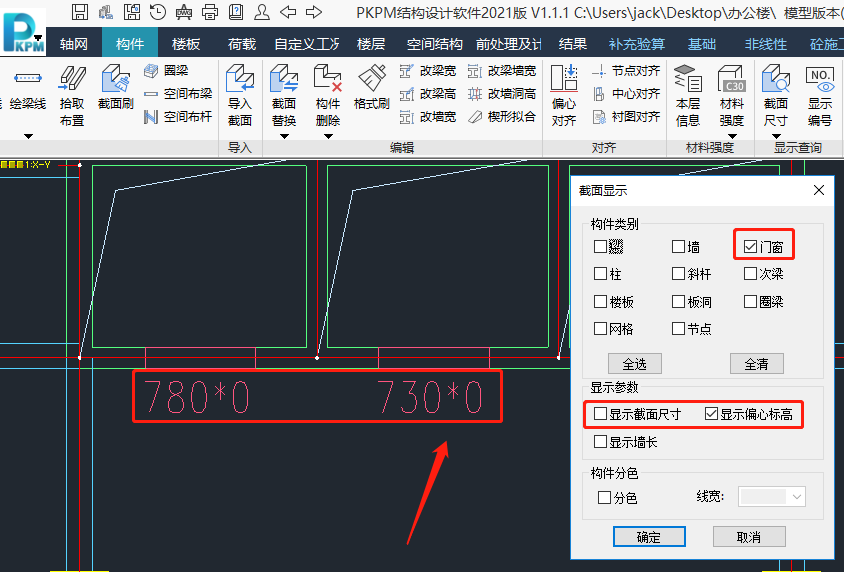The width and height of the screenshot is (844, 572).
Task: Click the 改墙宽 tool
Action: (x=428, y=117)
